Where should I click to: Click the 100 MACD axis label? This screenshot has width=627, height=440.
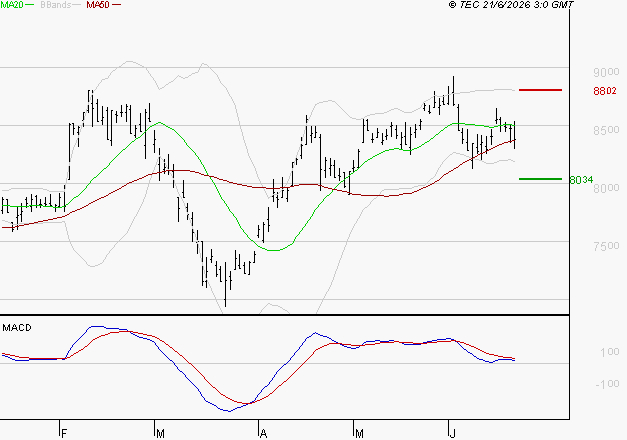pos(609,352)
